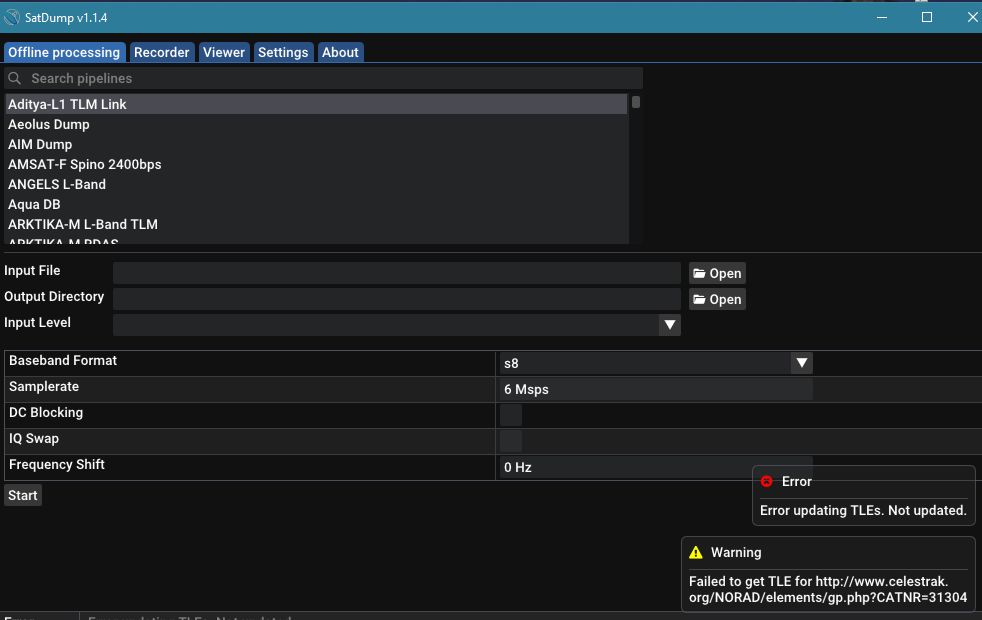Screen dimensions: 982x620
Task: Click the Search pipelines field
Action: pos(323,78)
